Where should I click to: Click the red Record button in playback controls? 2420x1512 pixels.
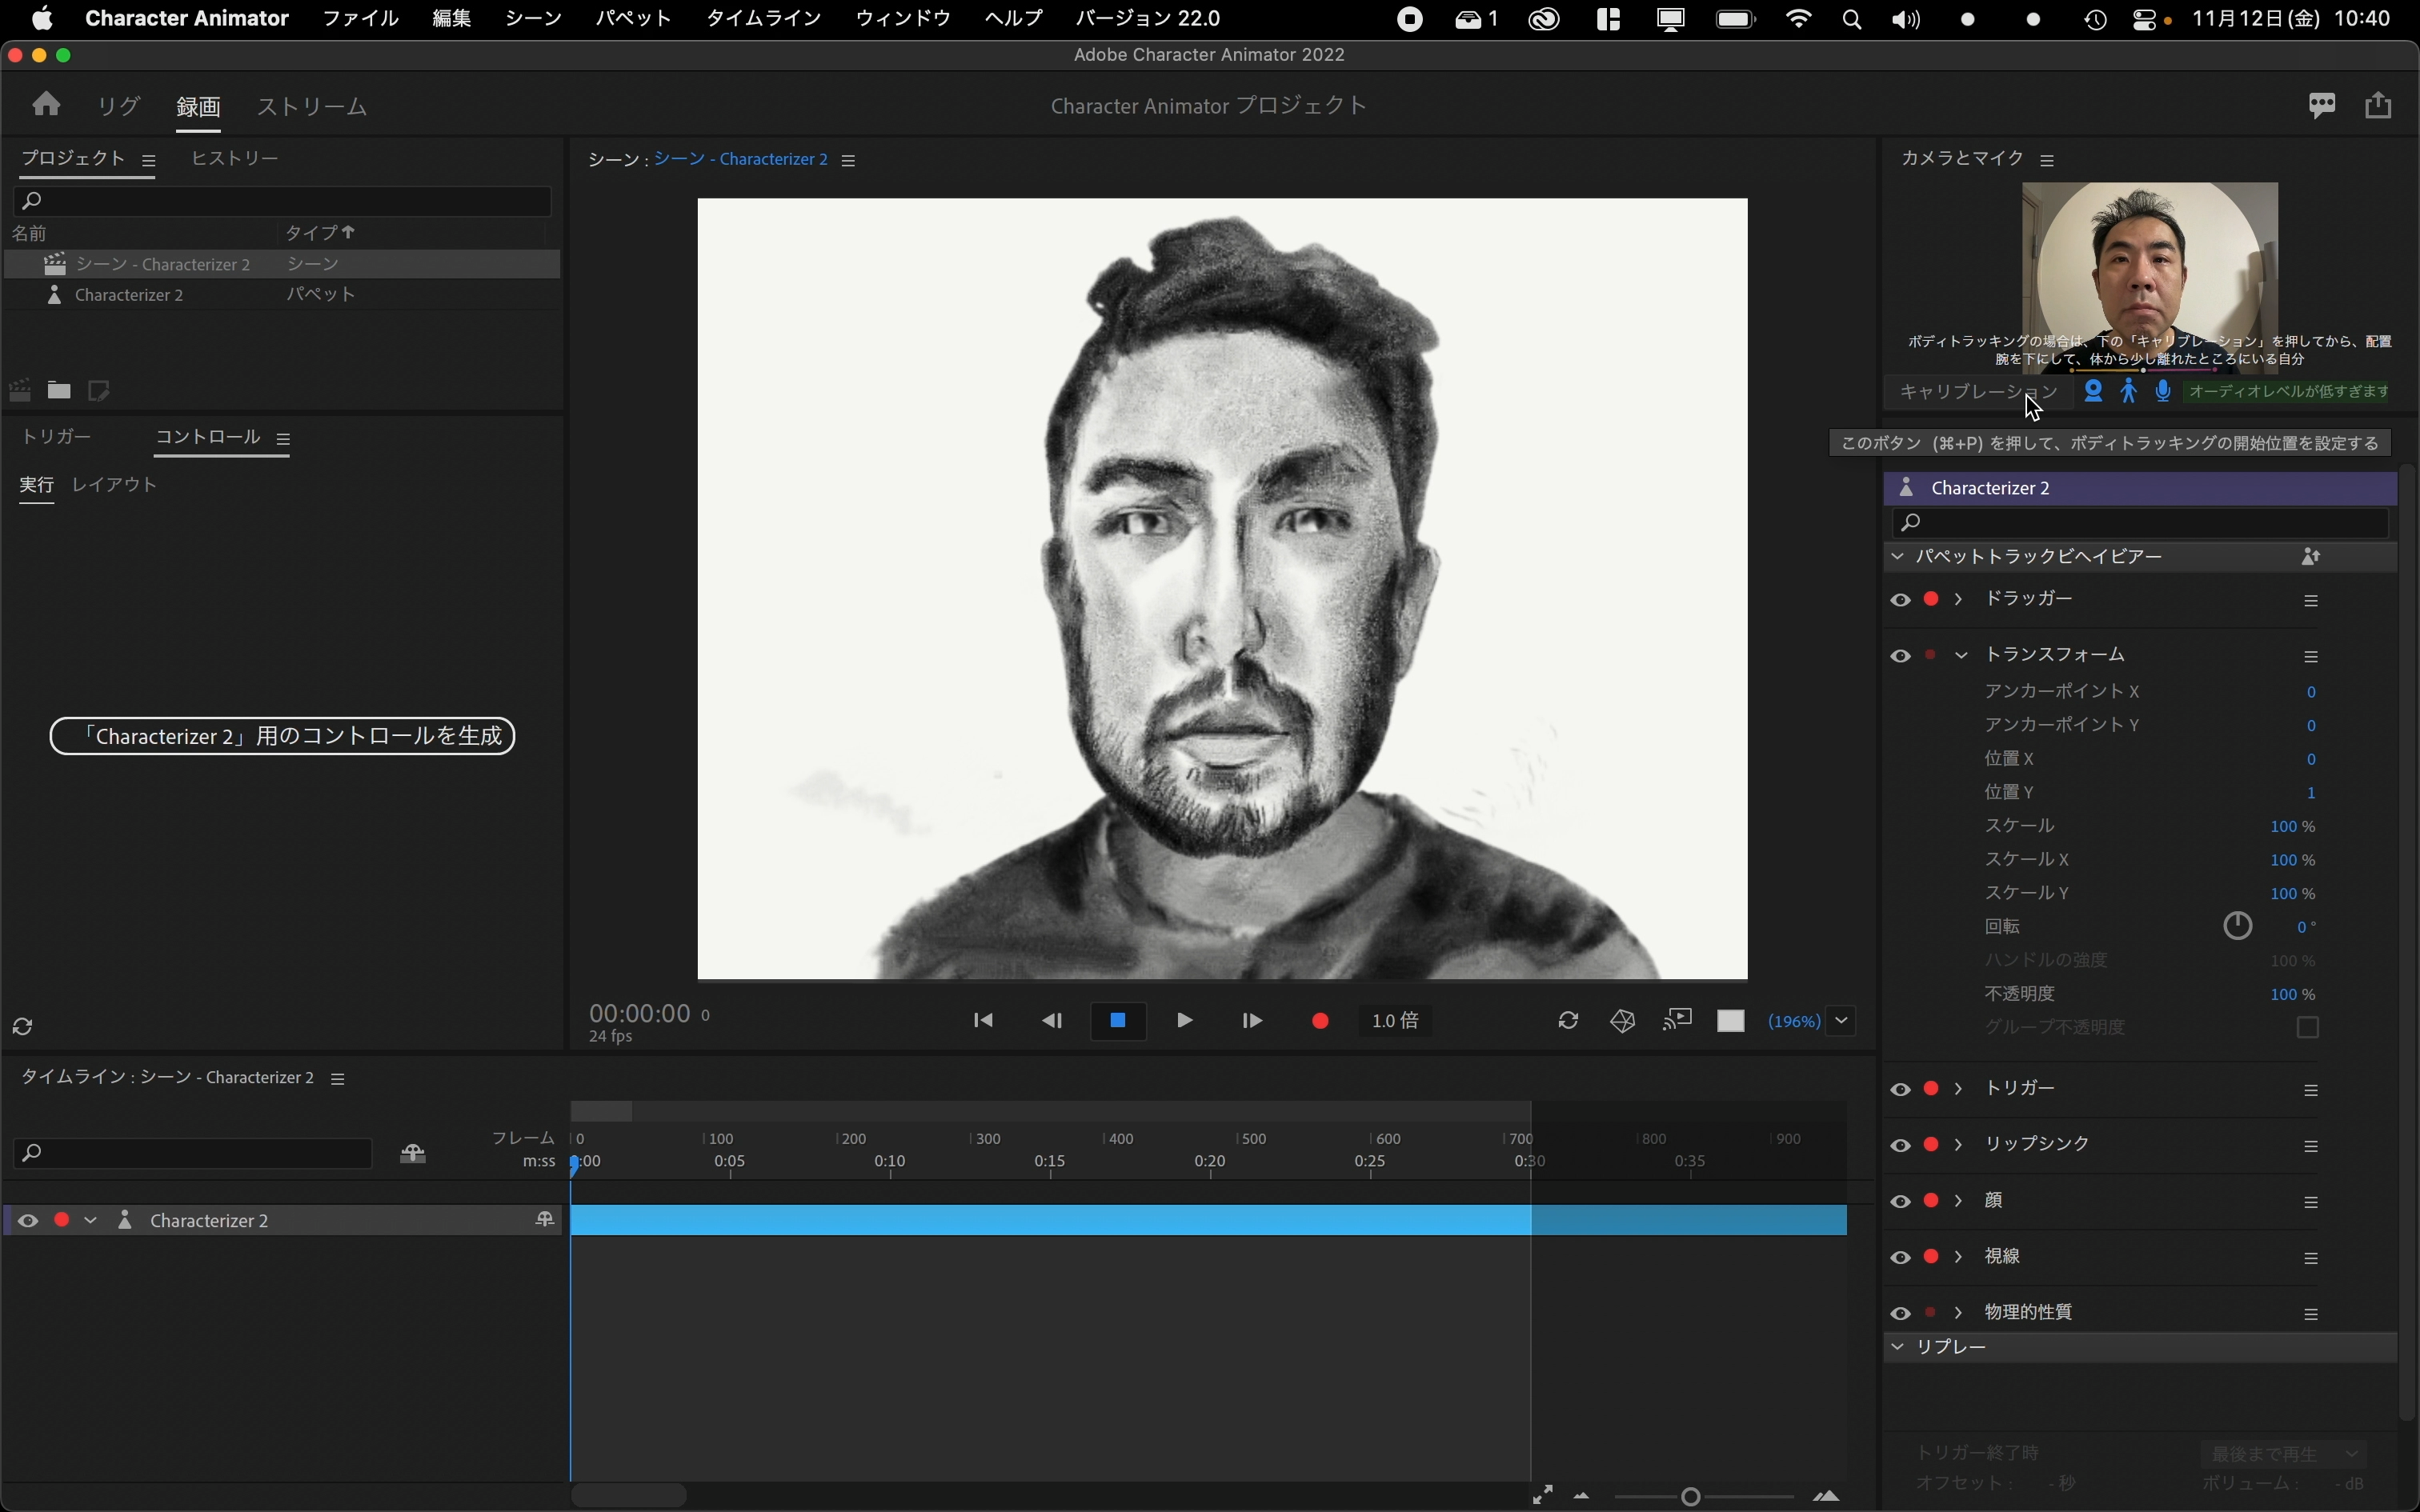click(1320, 1021)
